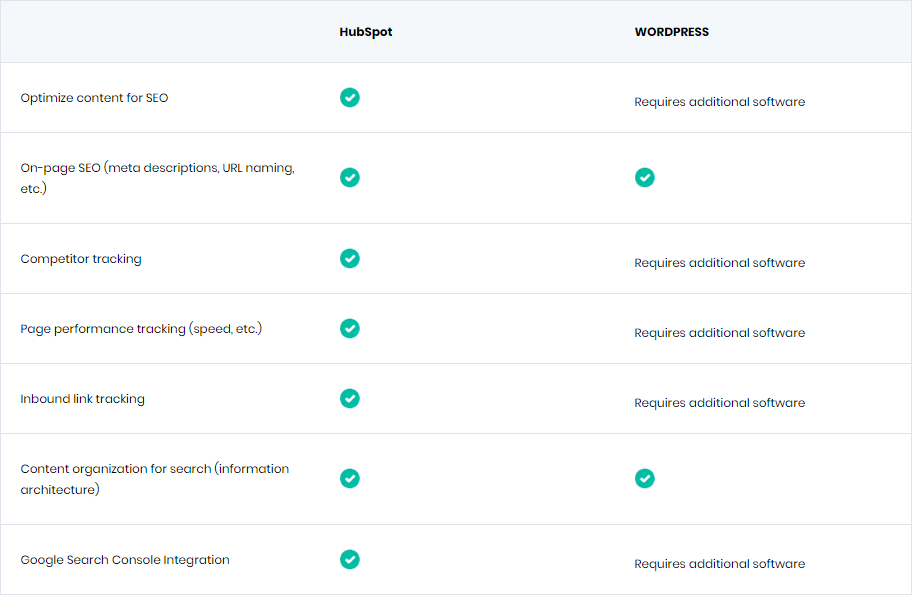The image size is (912, 595).
Task: Click HubSpot checkmark for On-page SEO row
Action: tap(350, 177)
